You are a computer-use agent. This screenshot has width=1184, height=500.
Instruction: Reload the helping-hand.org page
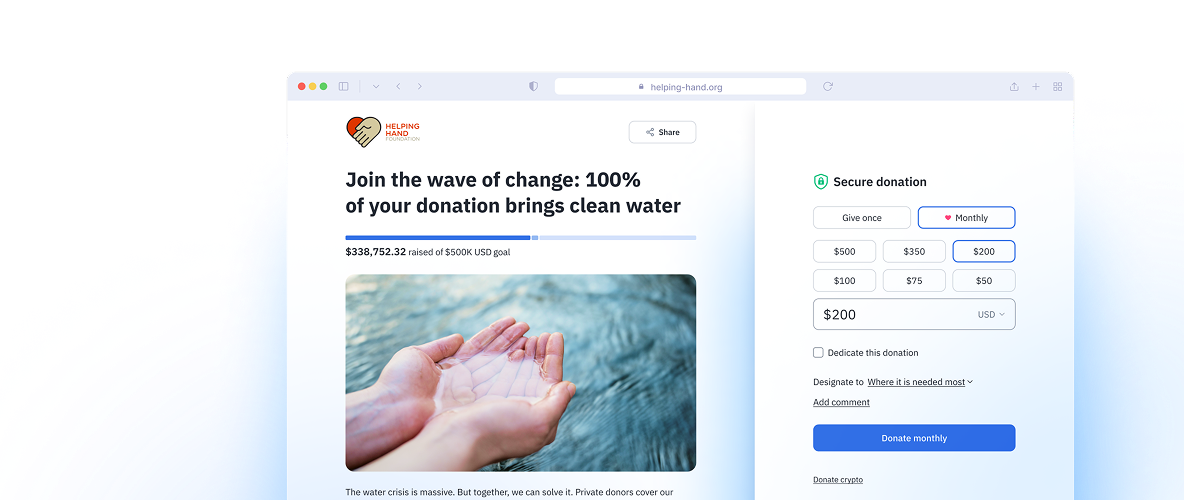[x=828, y=87]
